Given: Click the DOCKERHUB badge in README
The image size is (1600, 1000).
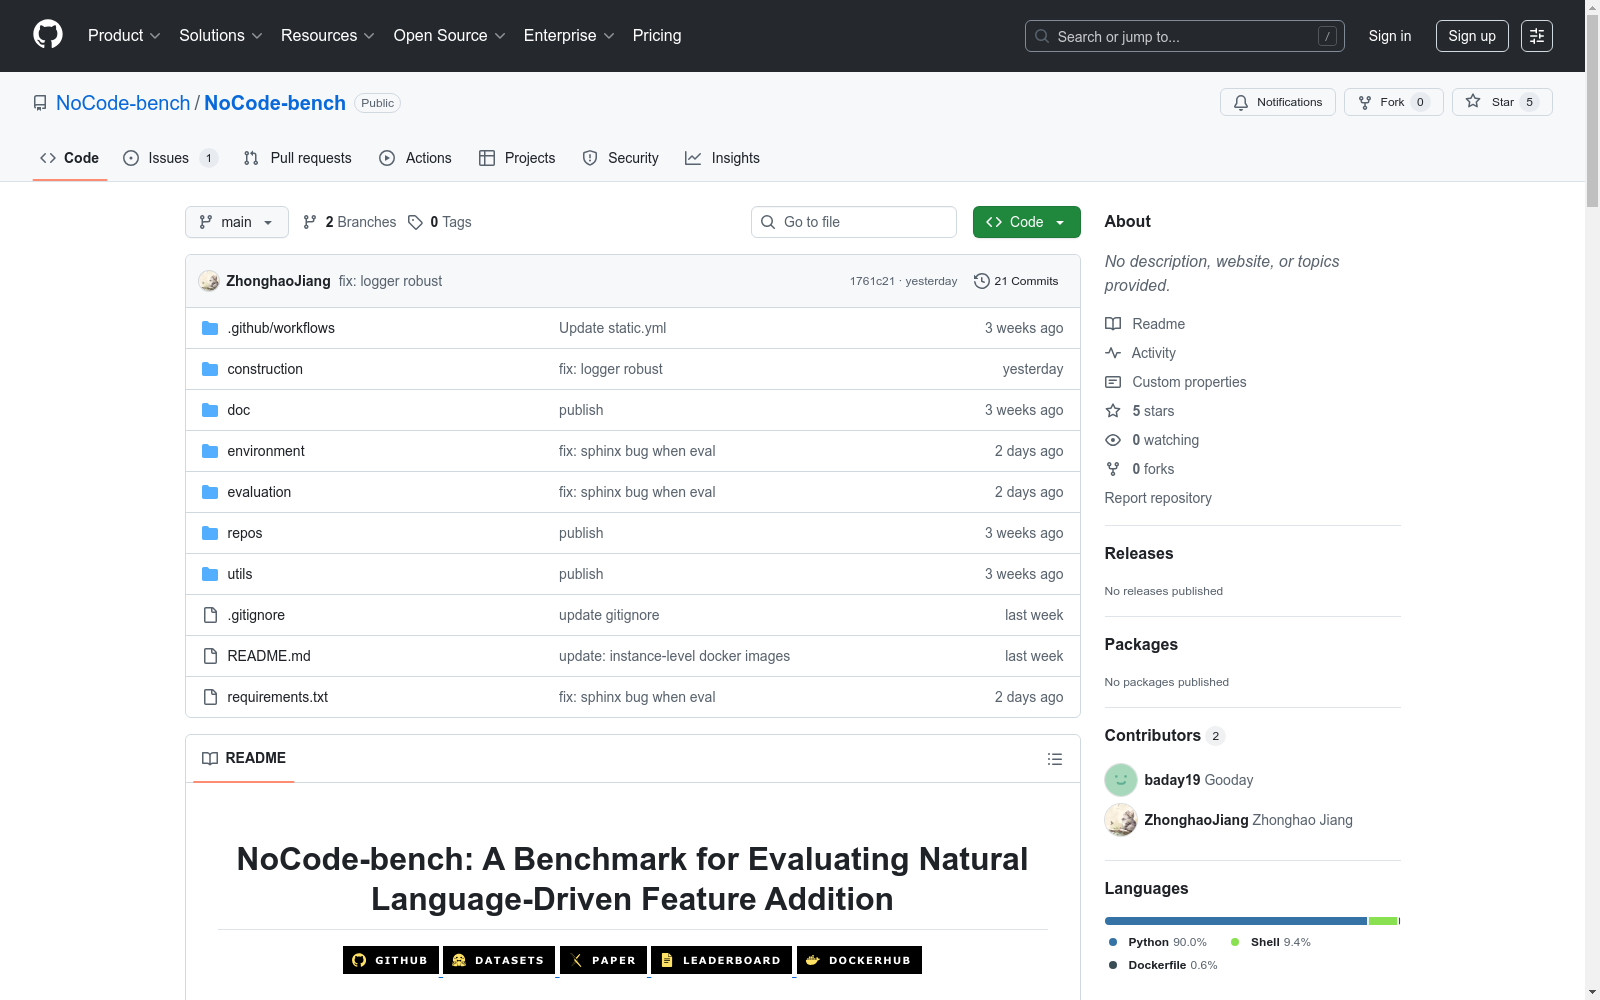Looking at the screenshot, I should pyautogui.click(x=859, y=960).
